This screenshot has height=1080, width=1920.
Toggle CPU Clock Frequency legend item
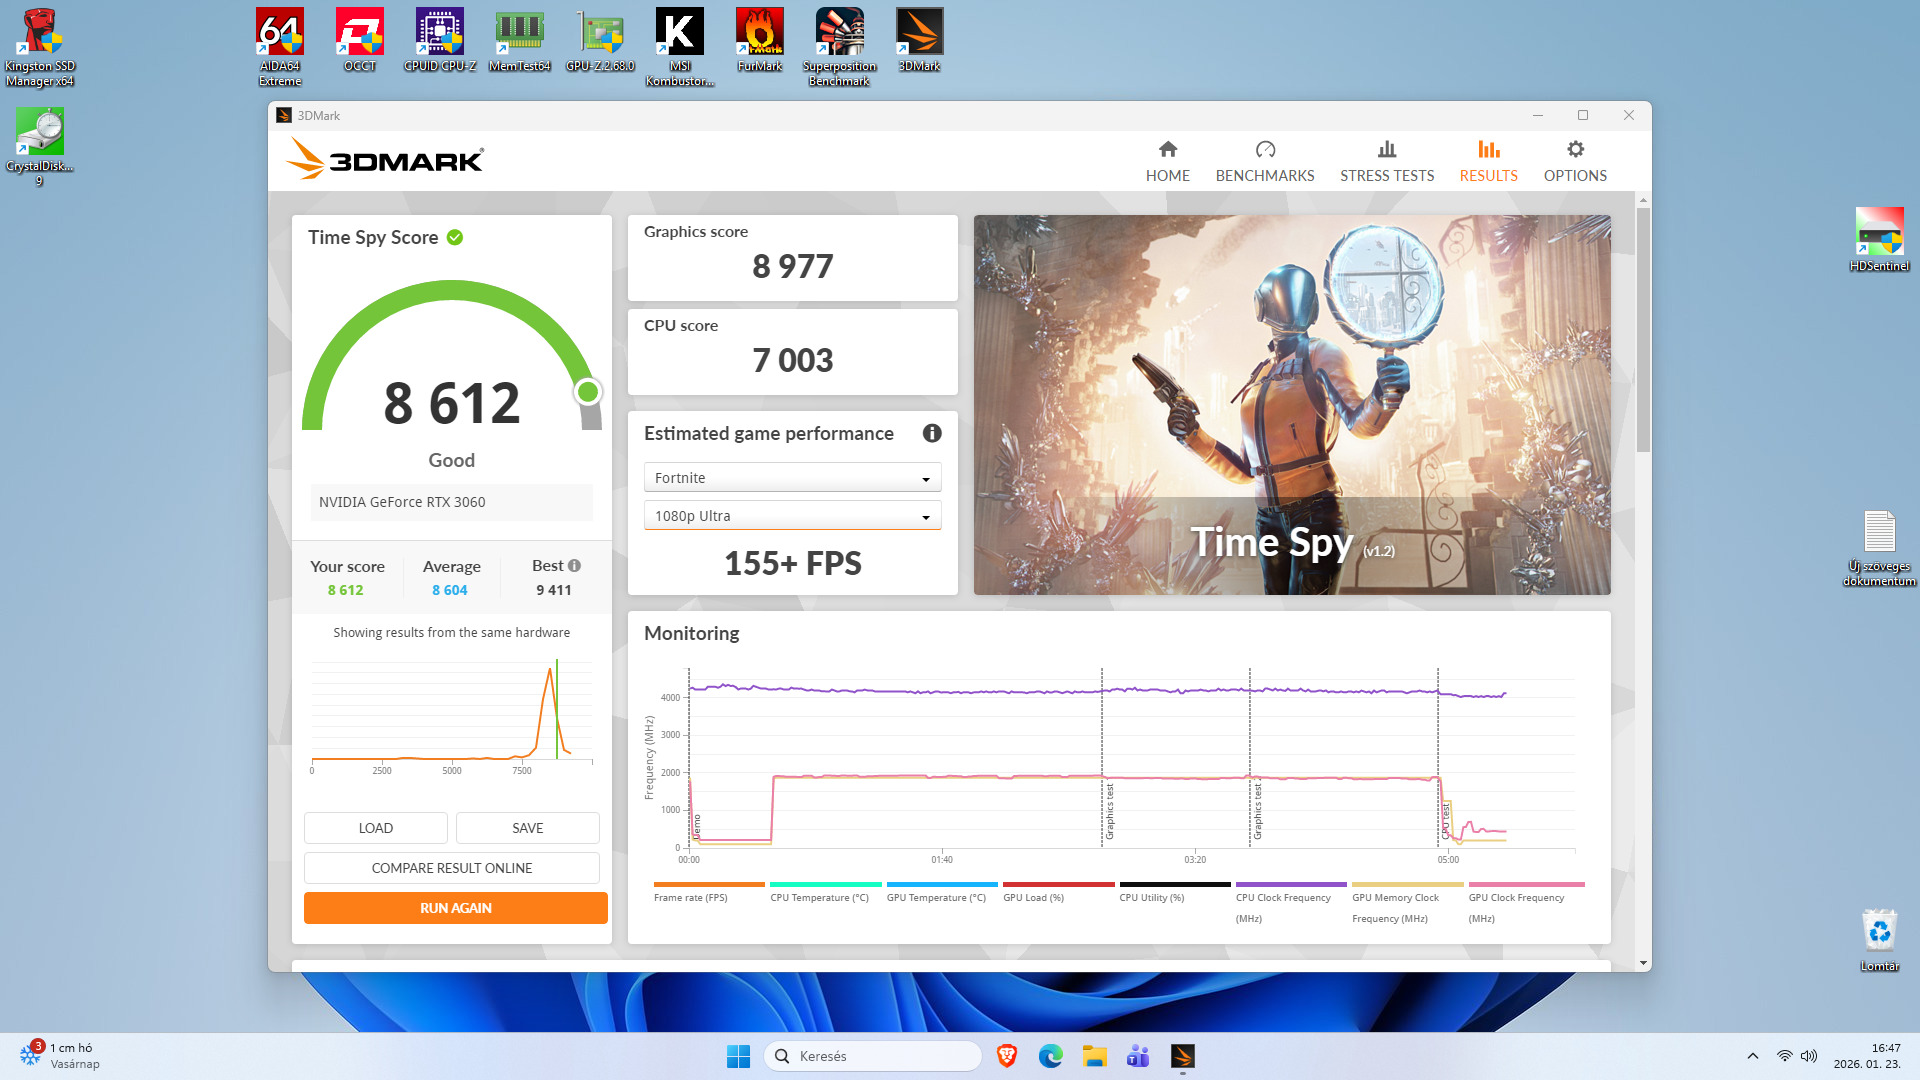[x=1283, y=897]
